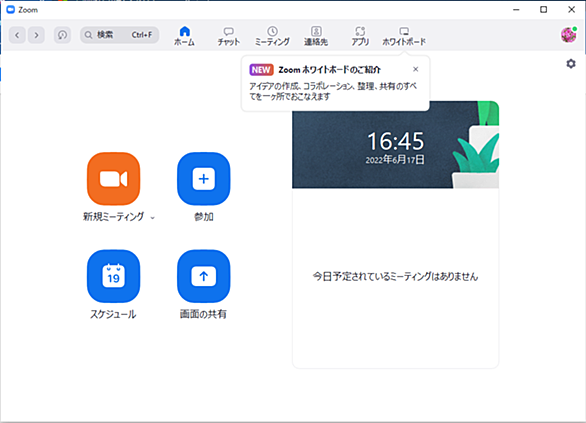The image size is (586, 423).
Task: Open the Apps (アプリ) tab
Action: pos(360,36)
